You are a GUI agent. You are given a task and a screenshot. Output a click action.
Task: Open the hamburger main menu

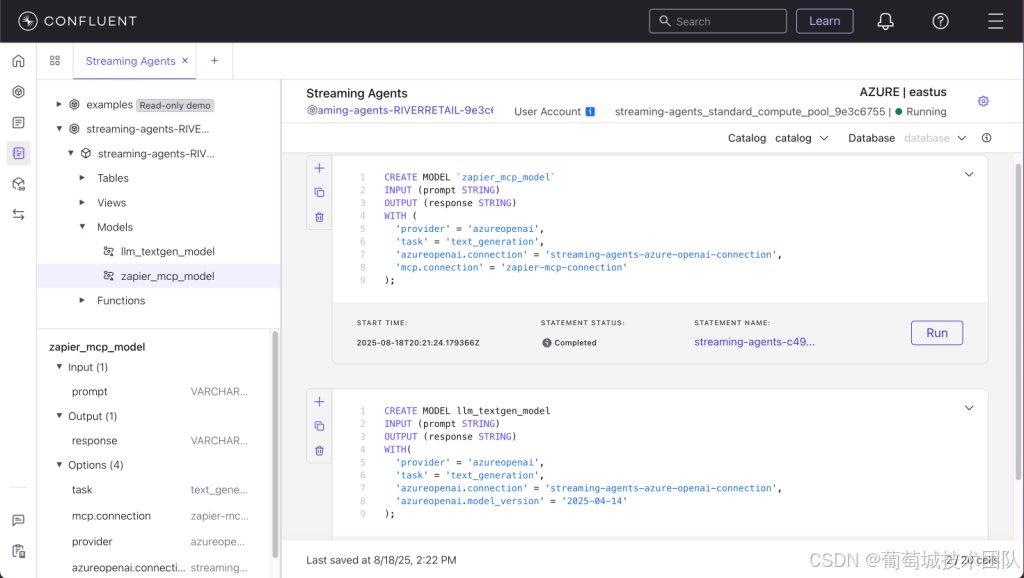tap(995, 22)
